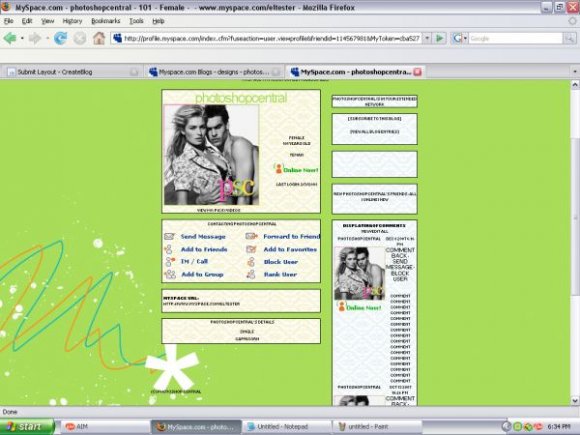Viewport: 580px width, 435px height.
Task: Click the Online Now icon in comments
Action: pyautogui.click(x=341, y=306)
